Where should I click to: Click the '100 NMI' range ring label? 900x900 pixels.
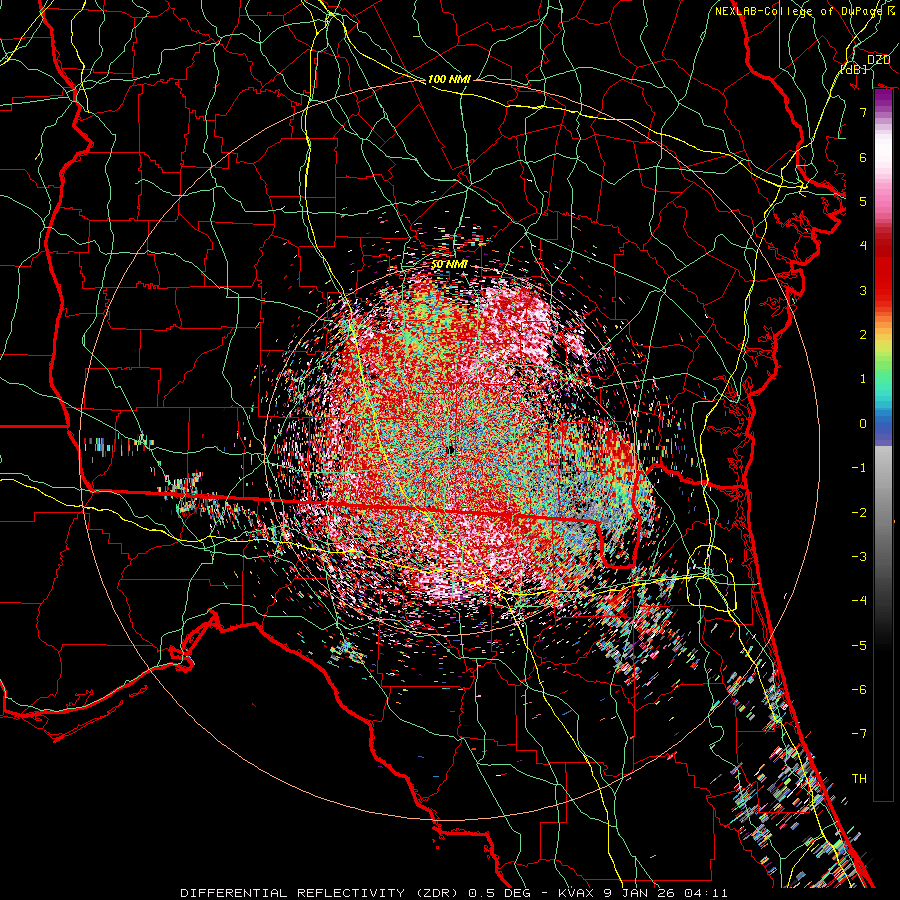[449, 79]
